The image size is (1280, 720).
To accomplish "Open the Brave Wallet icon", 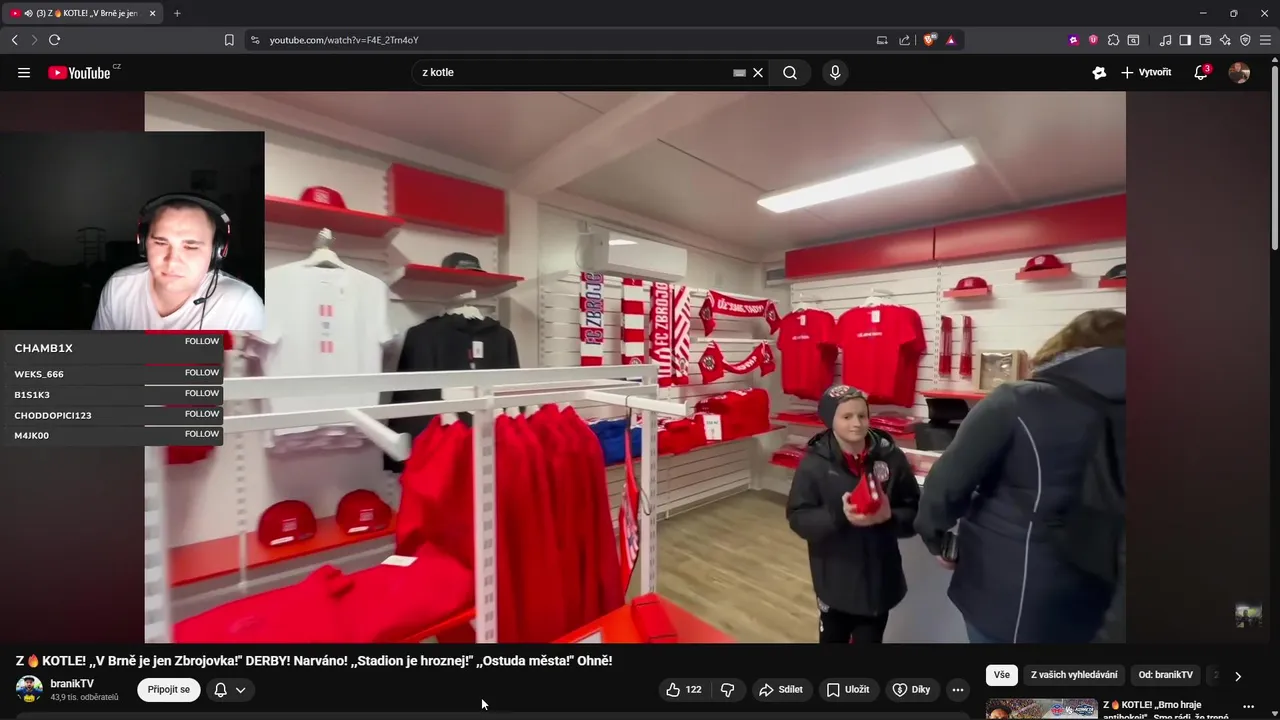I will click(1205, 40).
